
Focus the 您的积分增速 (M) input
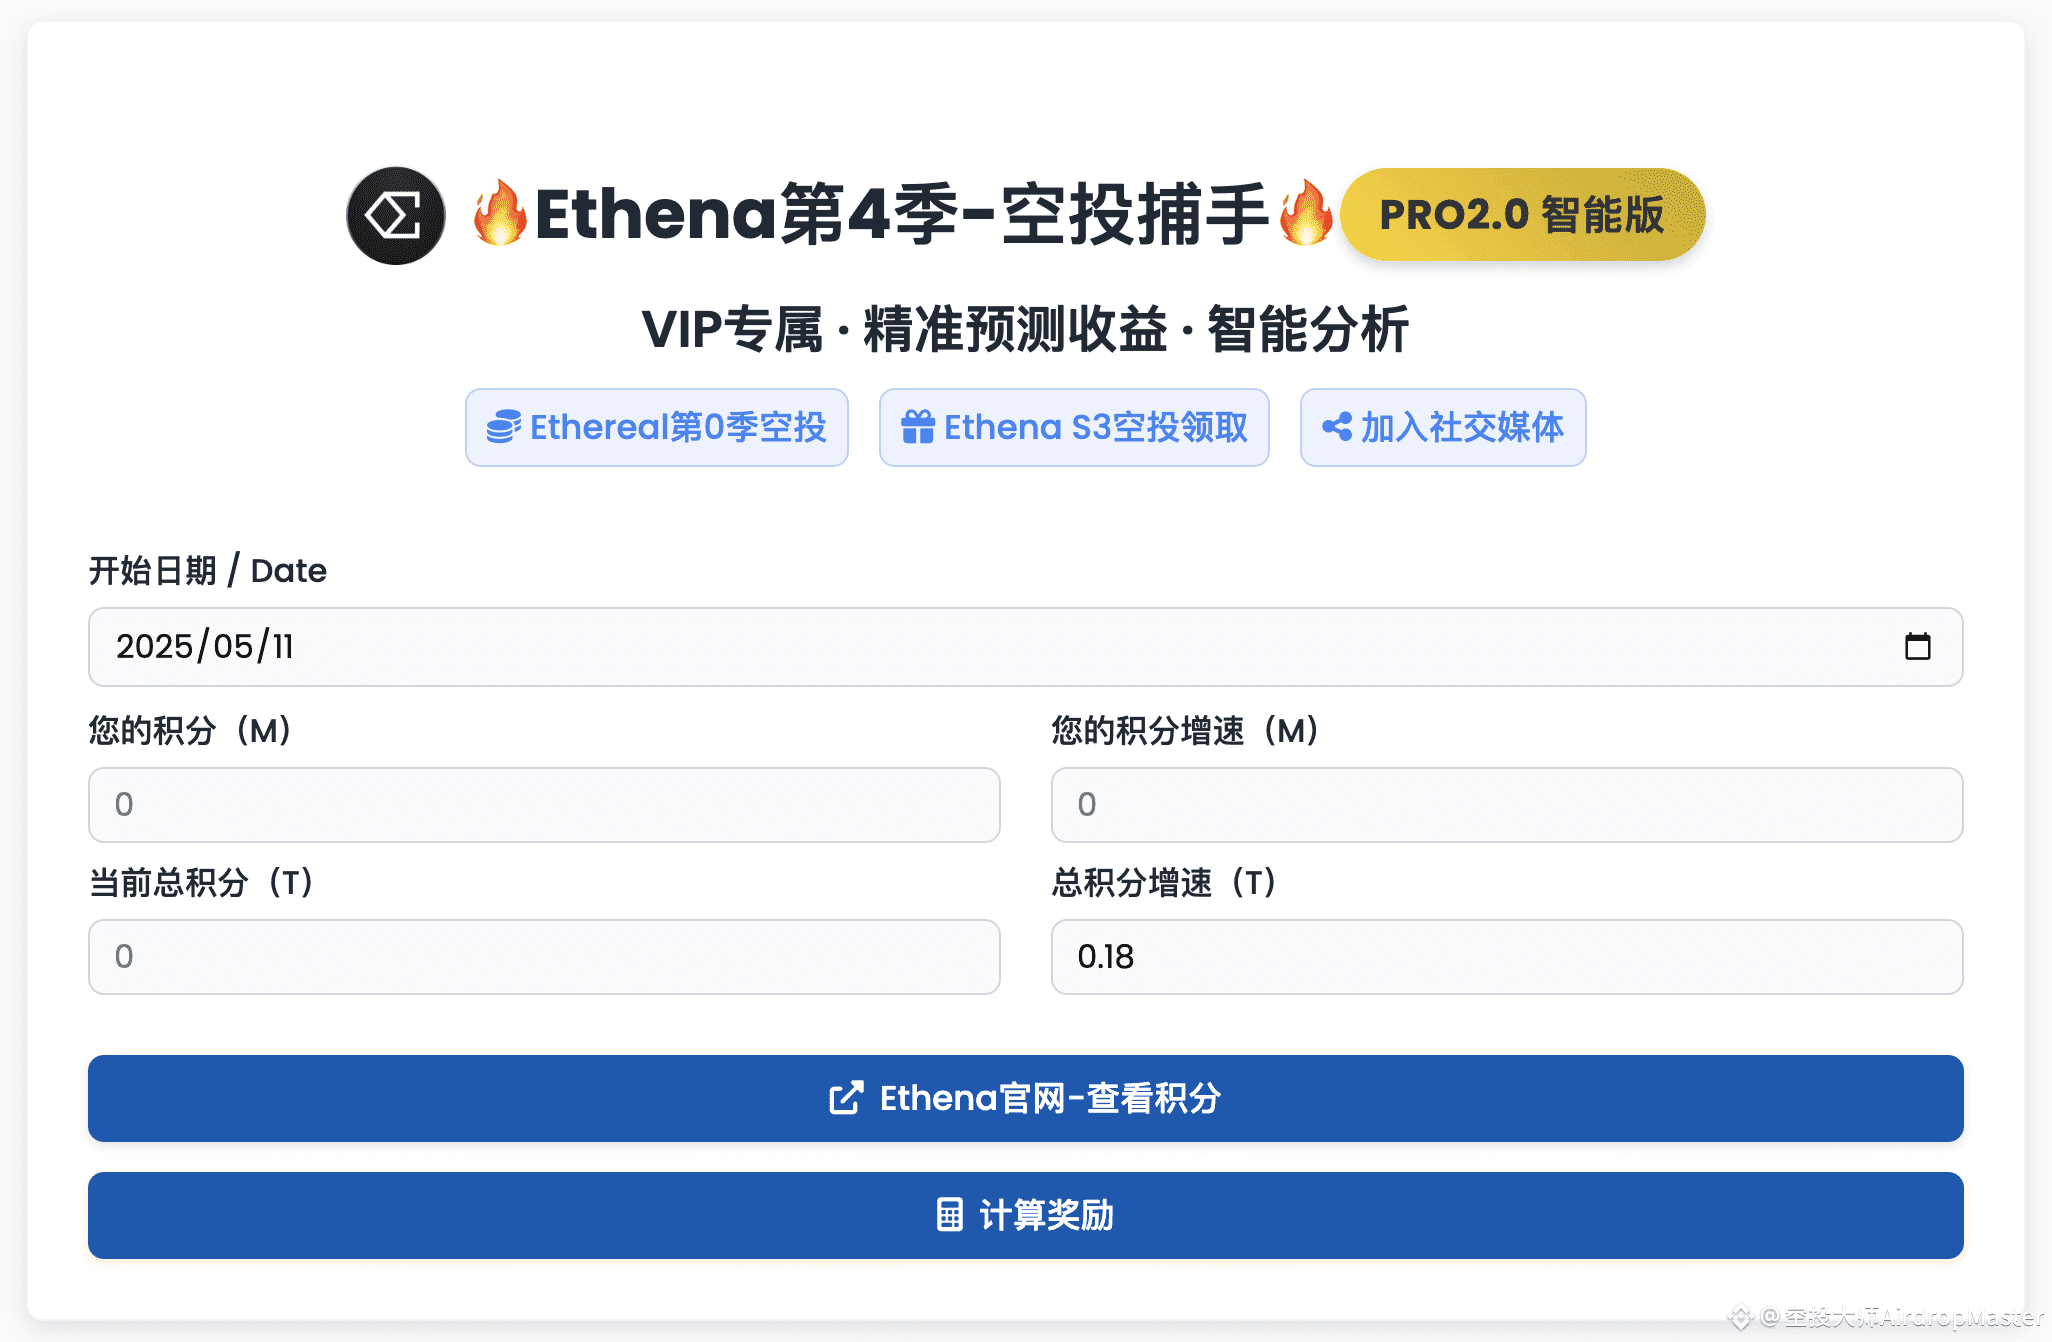[x=1507, y=805]
